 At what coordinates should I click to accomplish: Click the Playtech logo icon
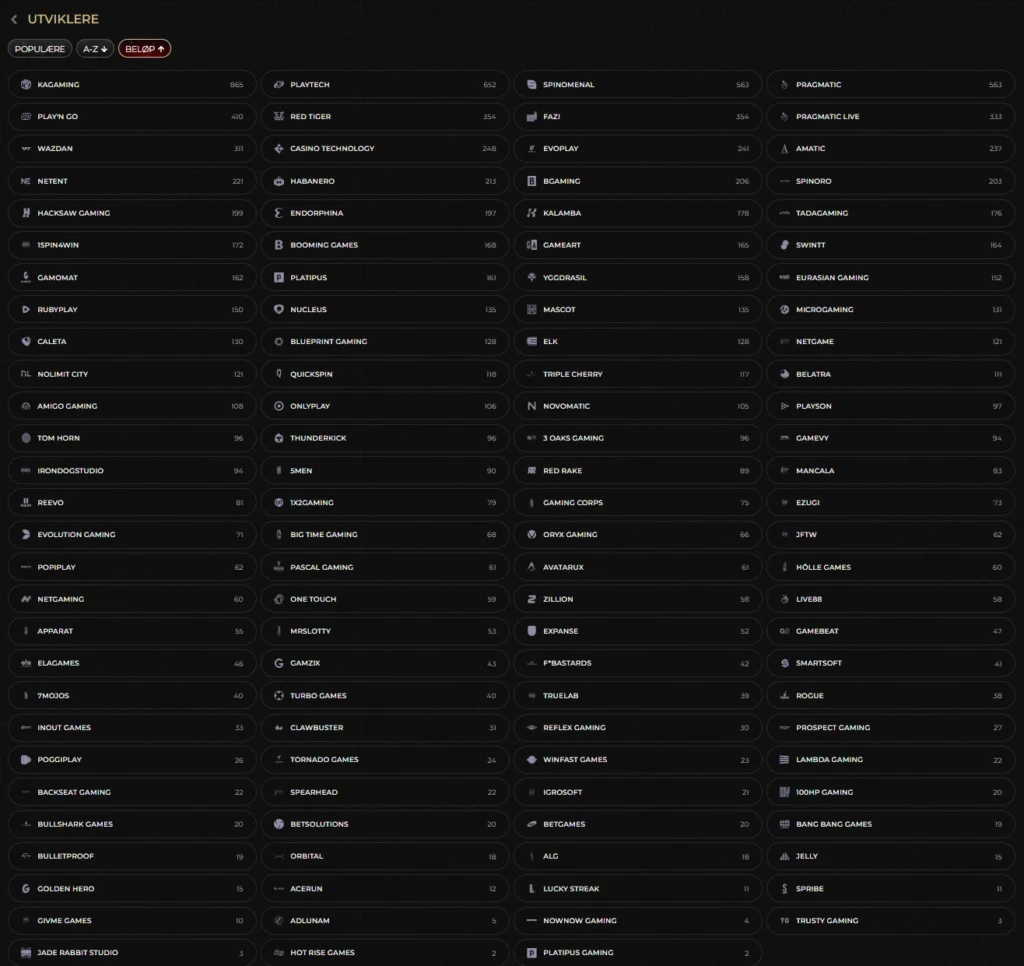(279, 85)
